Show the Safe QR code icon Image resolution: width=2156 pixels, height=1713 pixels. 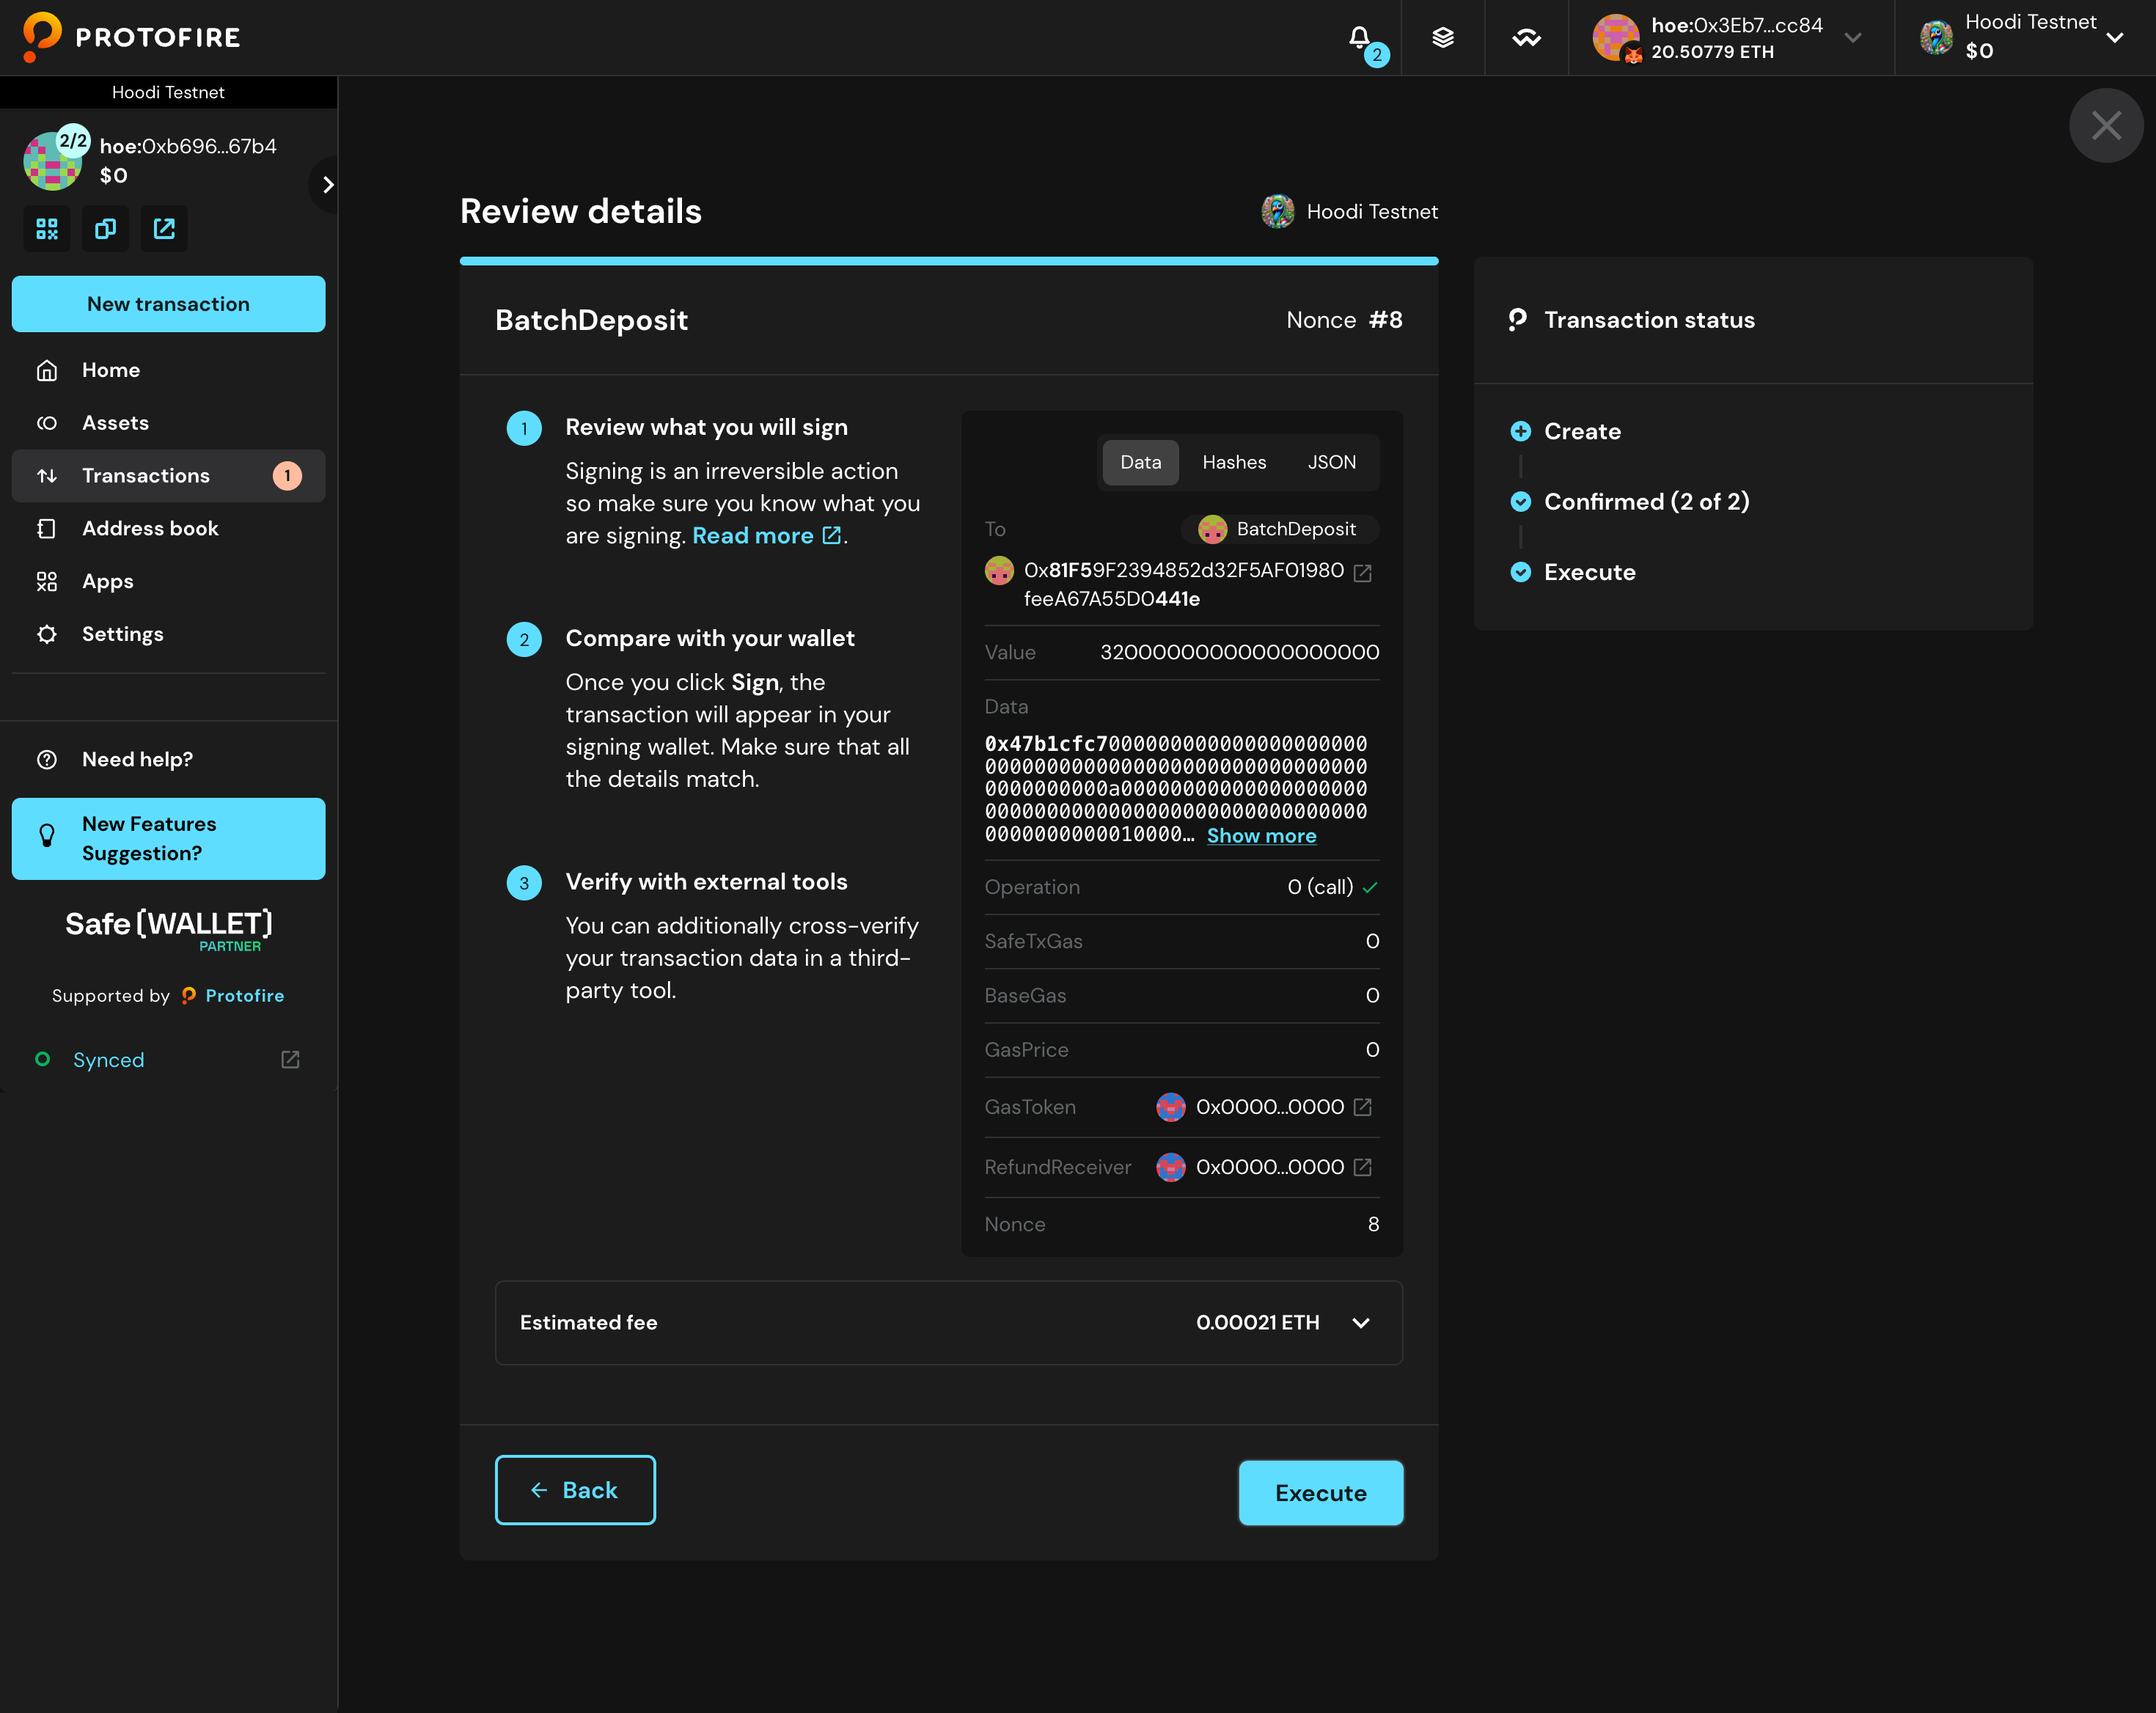click(47, 229)
